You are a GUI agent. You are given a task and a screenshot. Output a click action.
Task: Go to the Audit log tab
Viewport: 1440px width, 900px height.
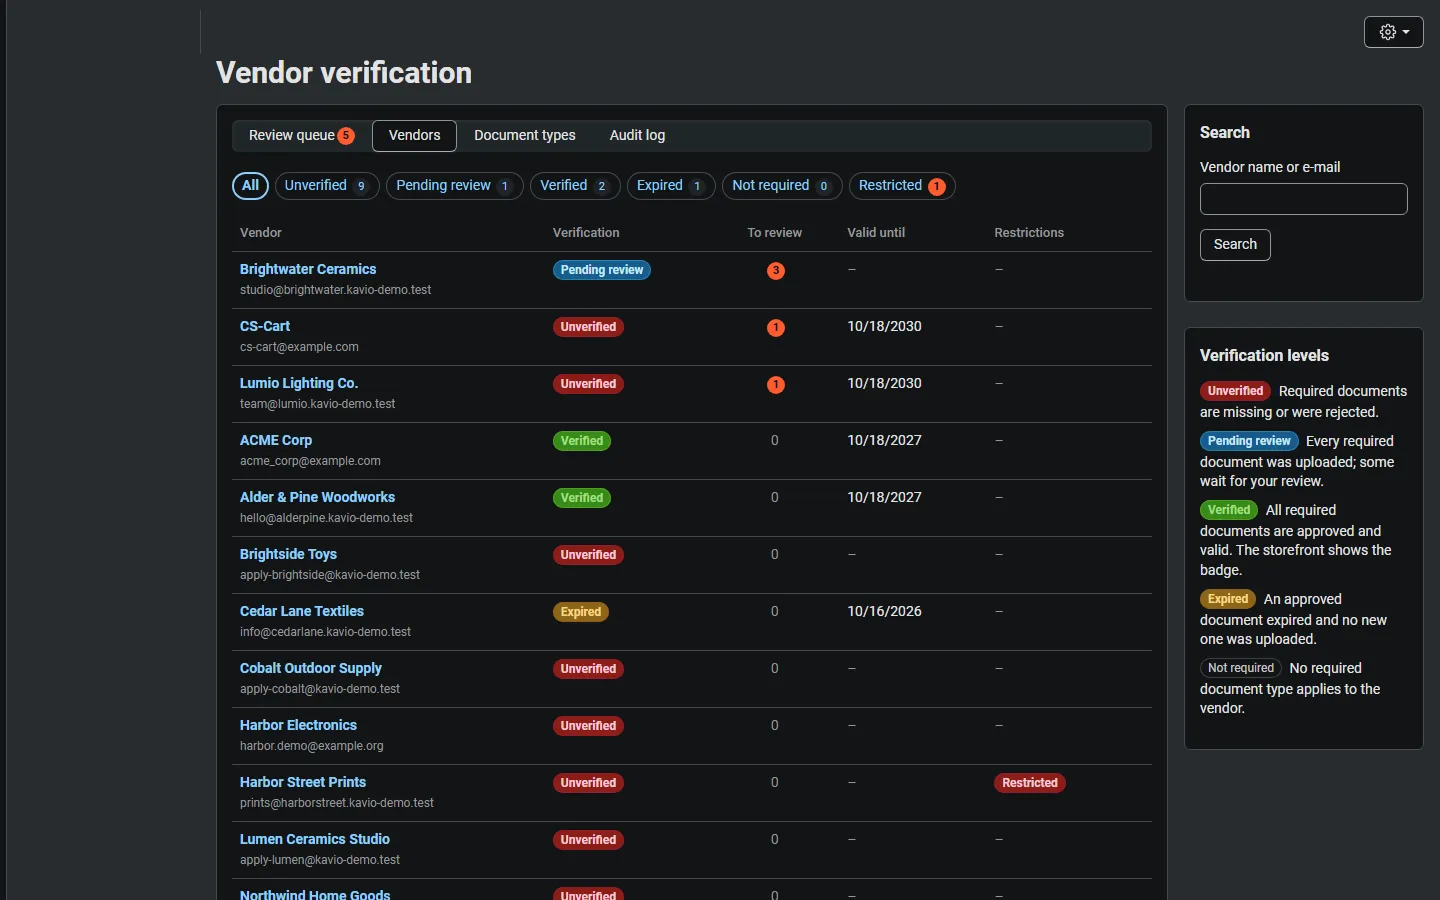click(x=637, y=136)
